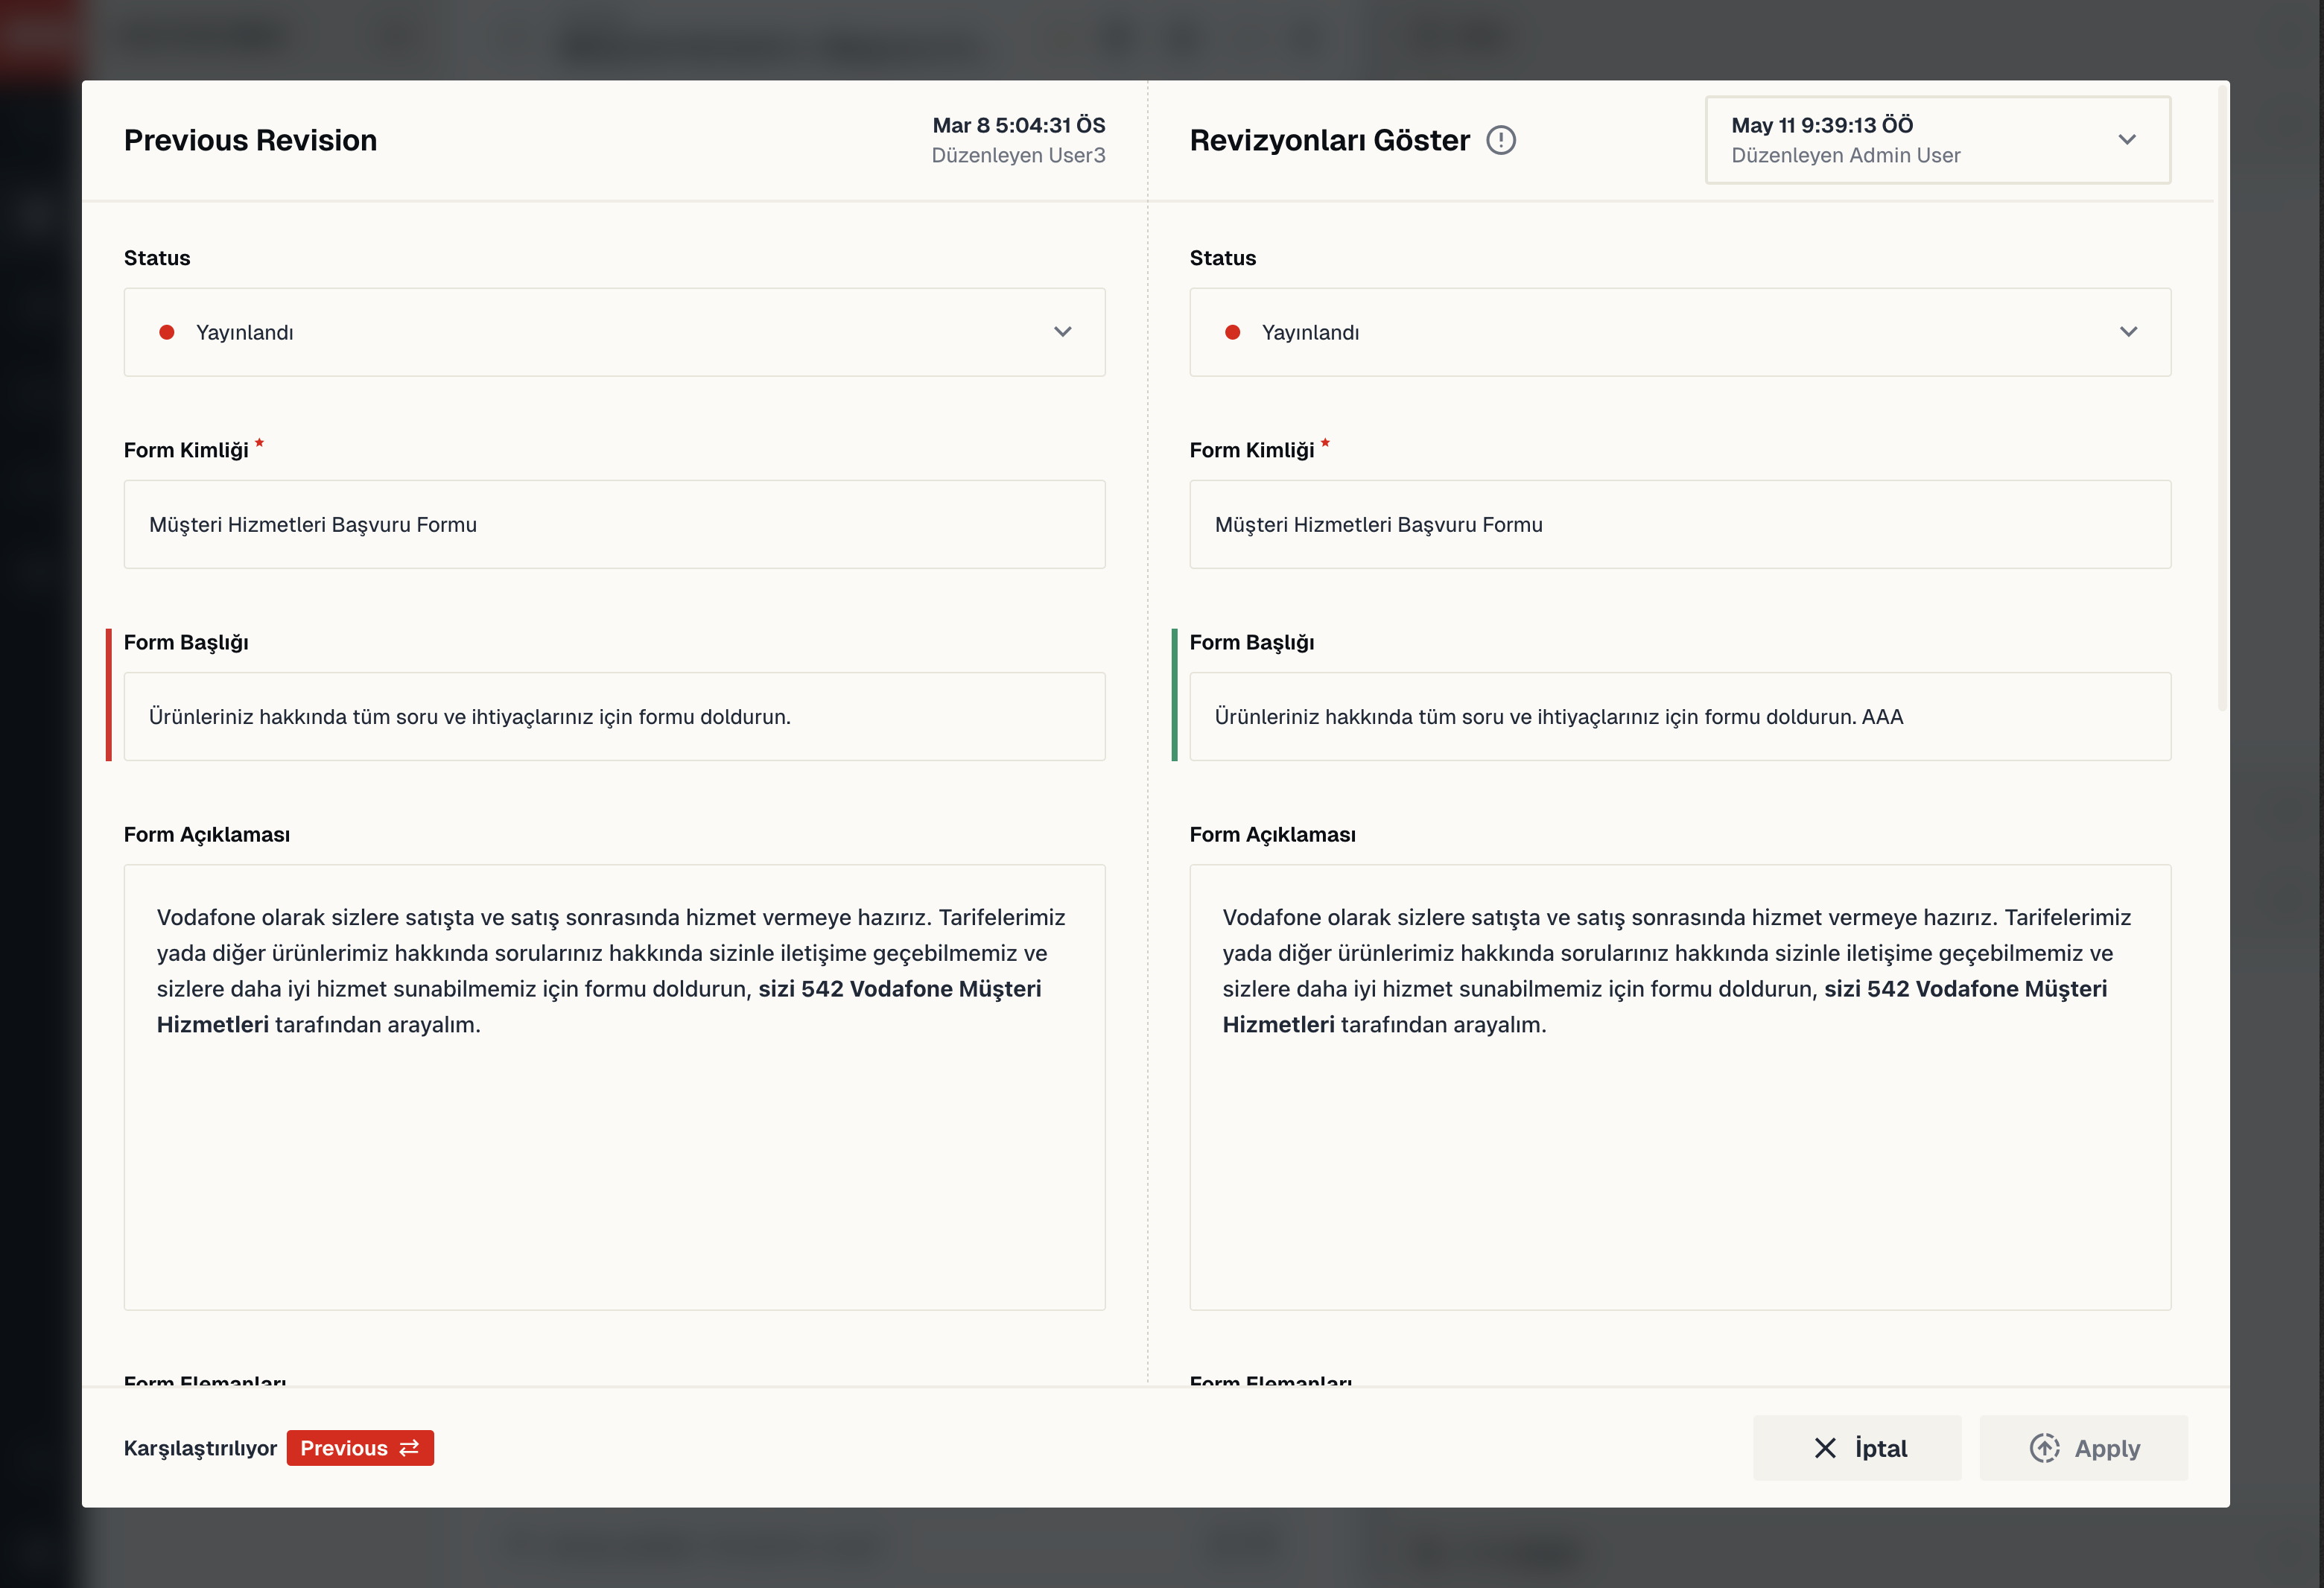Click the Apply button

[2083, 1448]
